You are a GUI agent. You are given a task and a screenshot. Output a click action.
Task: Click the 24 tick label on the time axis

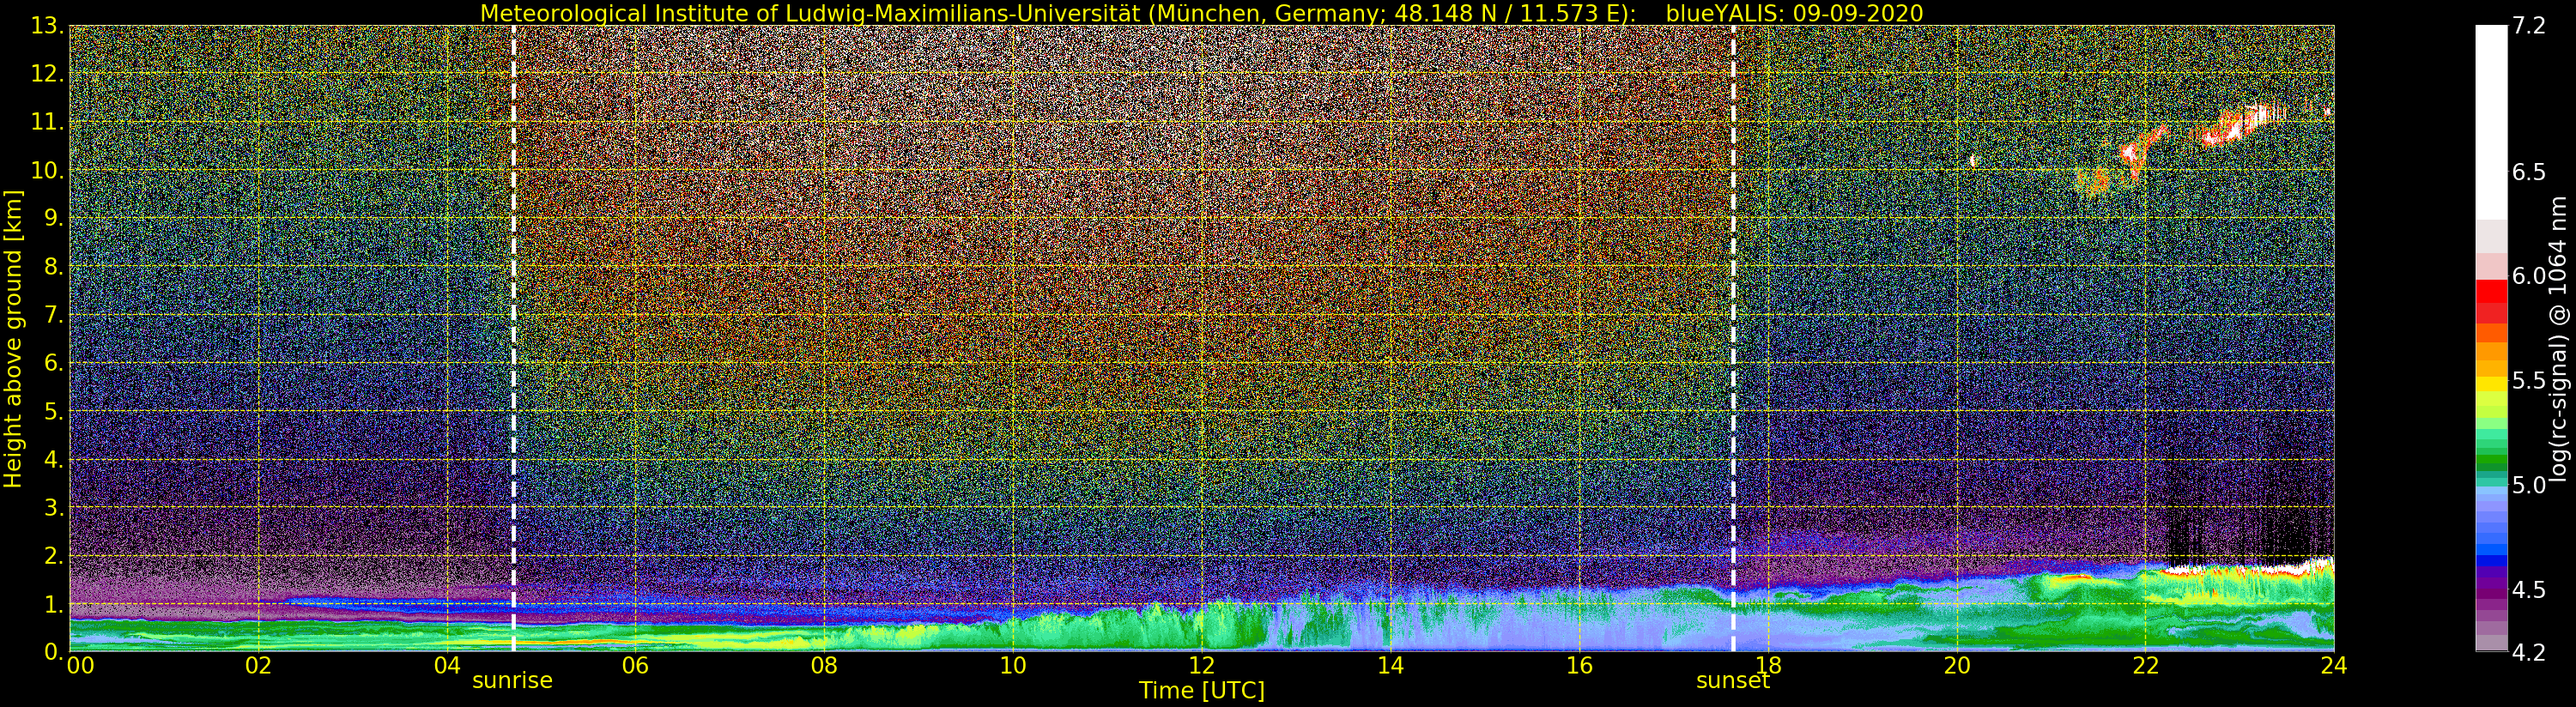pyautogui.click(x=2333, y=666)
